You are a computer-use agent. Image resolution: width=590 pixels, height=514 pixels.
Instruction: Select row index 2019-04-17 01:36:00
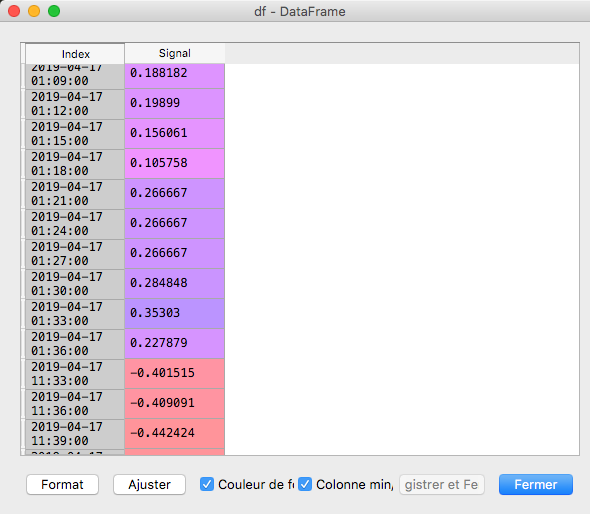pyautogui.click(x=75, y=344)
